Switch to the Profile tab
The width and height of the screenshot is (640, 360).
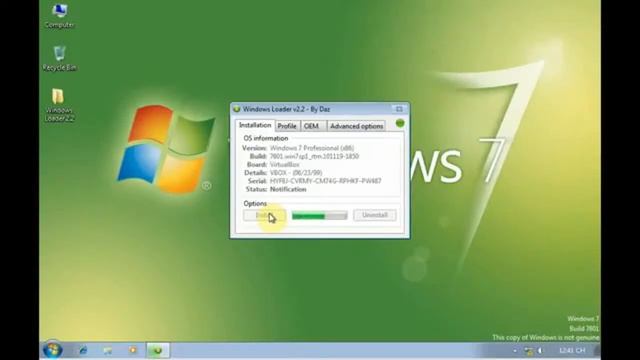coord(287,126)
